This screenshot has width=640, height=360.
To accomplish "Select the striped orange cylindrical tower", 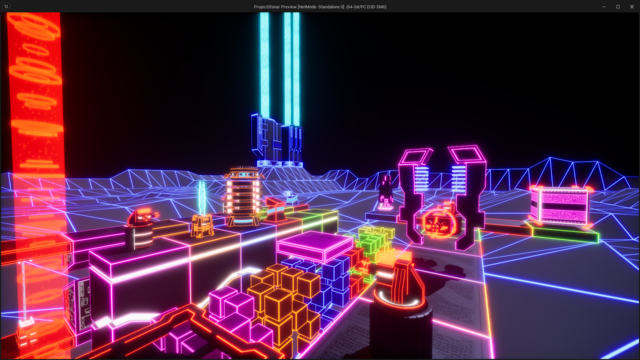I will [x=243, y=196].
